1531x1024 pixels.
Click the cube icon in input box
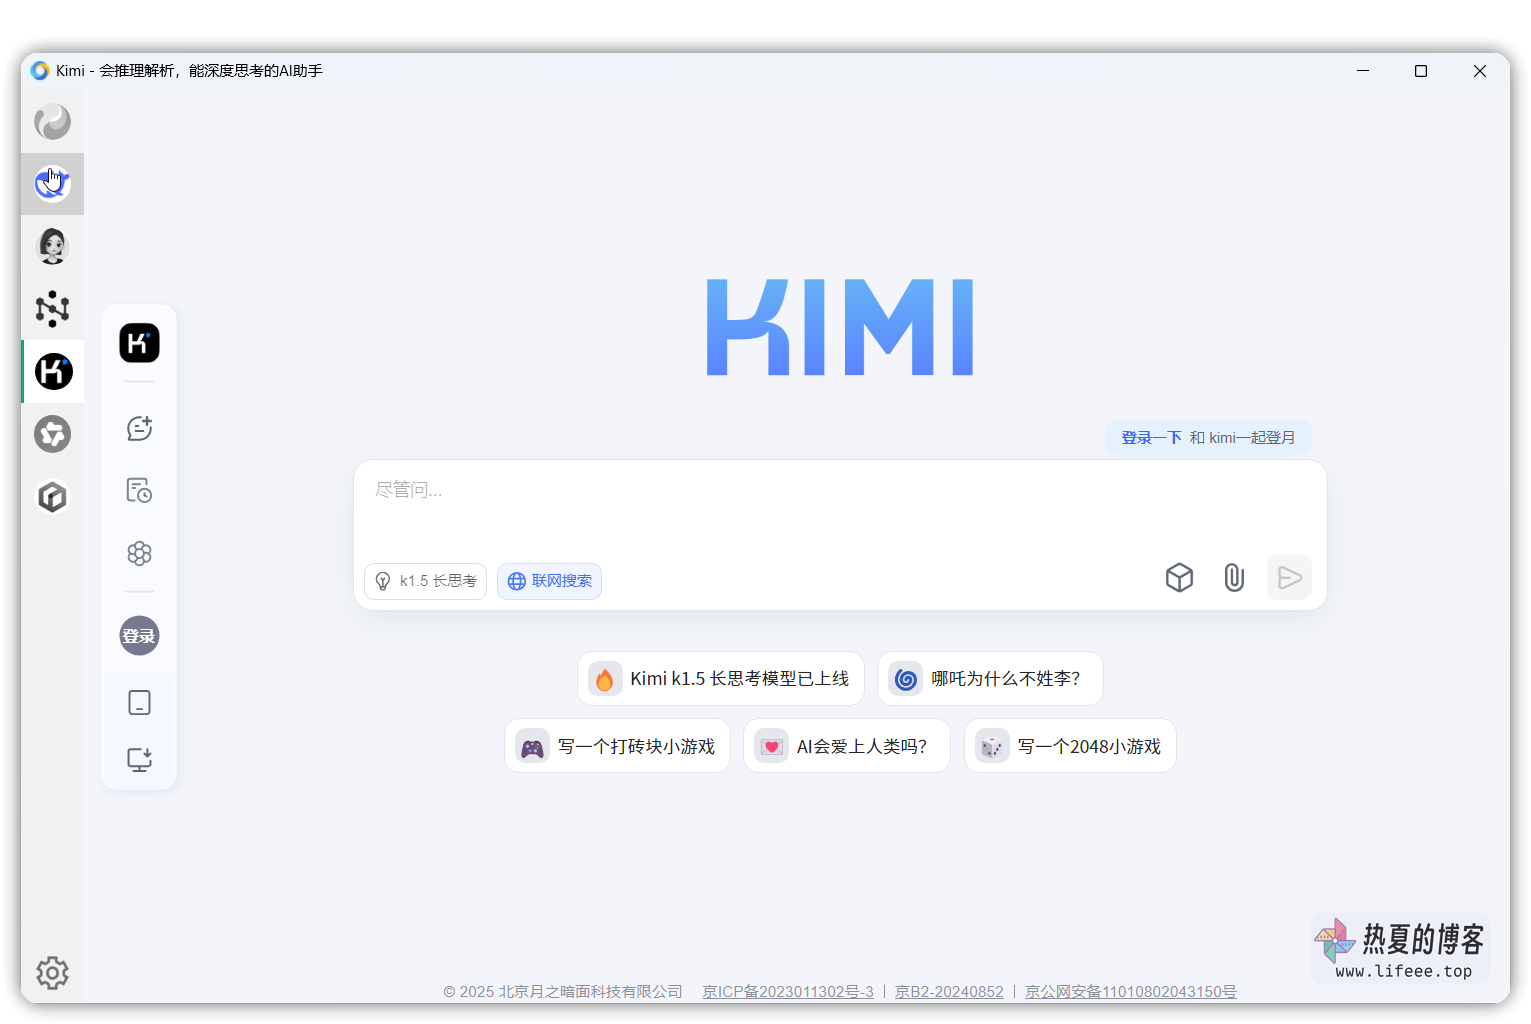[1179, 578]
